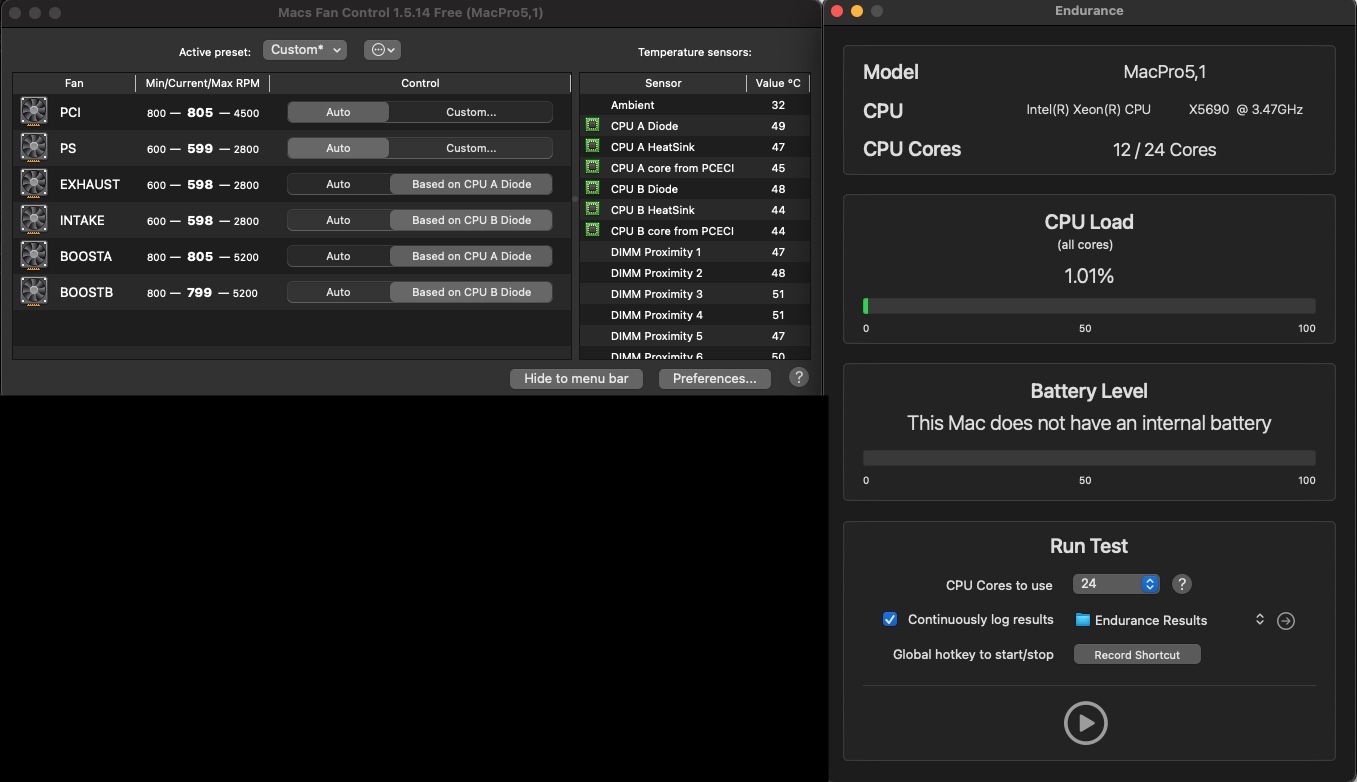The height and width of the screenshot is (782, 1357).
Task: Sort by the Sensor column header
Action: coord(663,83)
